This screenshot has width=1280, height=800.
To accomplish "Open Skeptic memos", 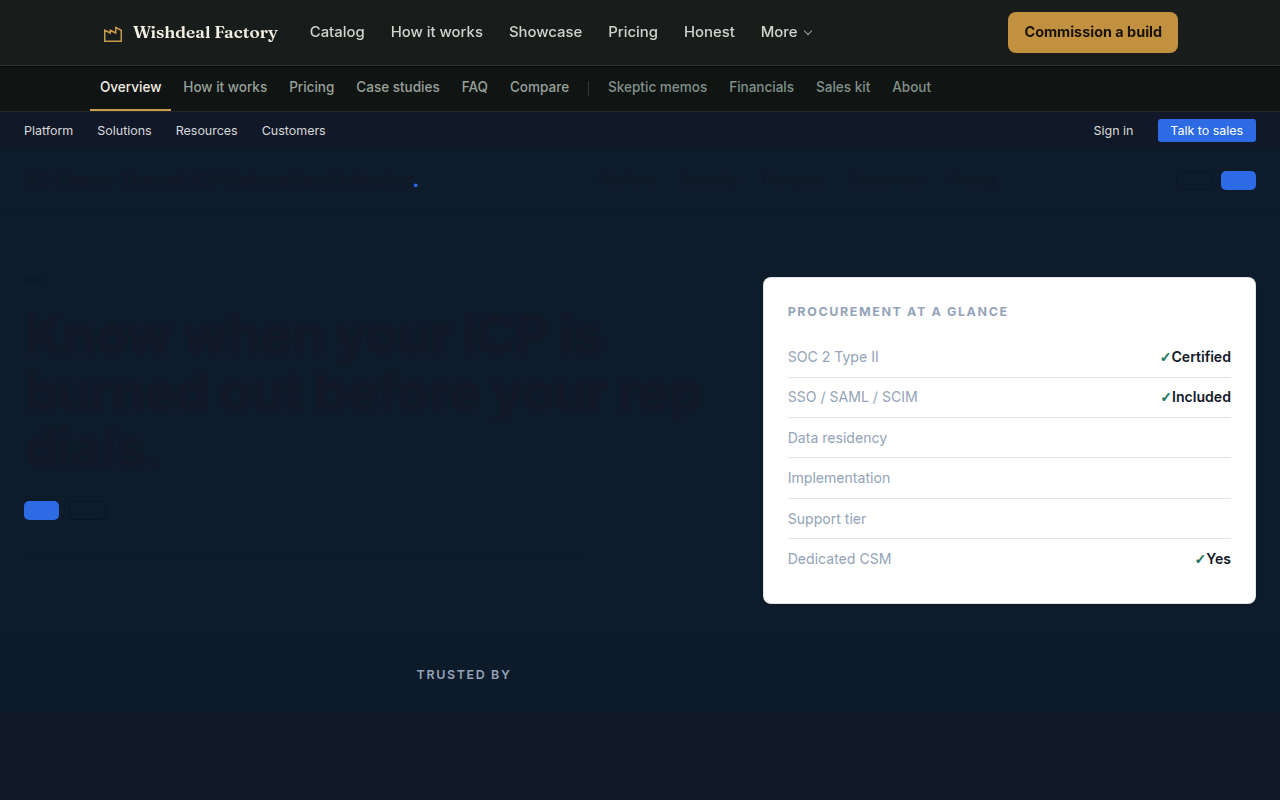I will point(657,87).
